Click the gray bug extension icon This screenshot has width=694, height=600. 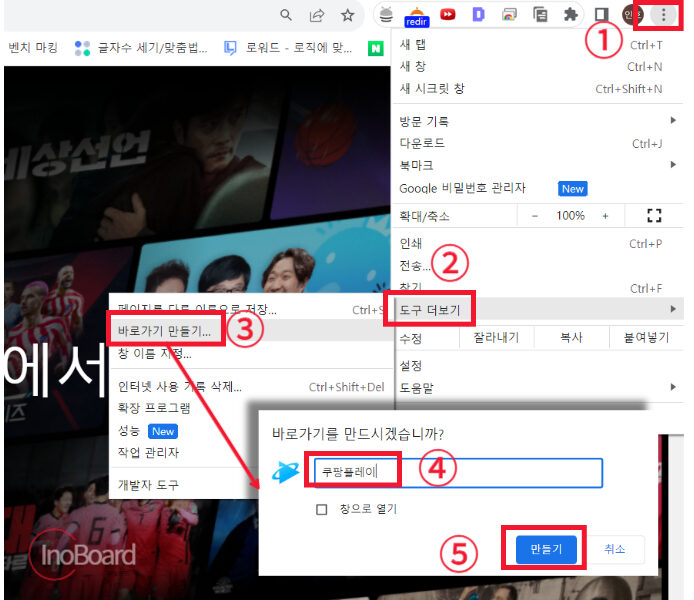click(x=386, y=15)
